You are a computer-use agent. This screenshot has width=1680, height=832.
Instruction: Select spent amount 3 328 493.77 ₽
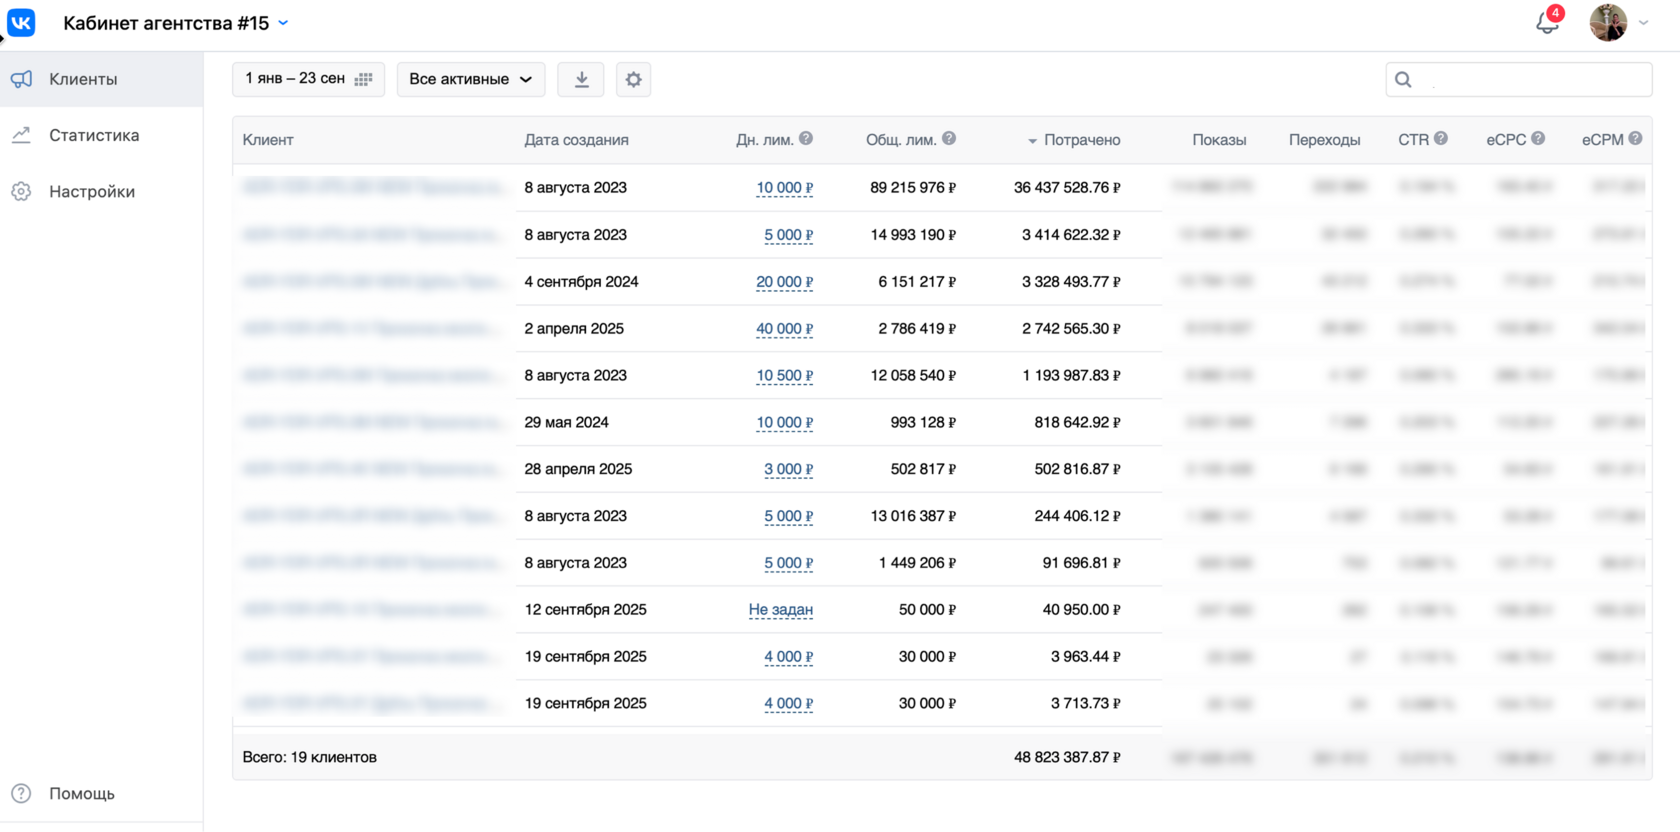1071,282
